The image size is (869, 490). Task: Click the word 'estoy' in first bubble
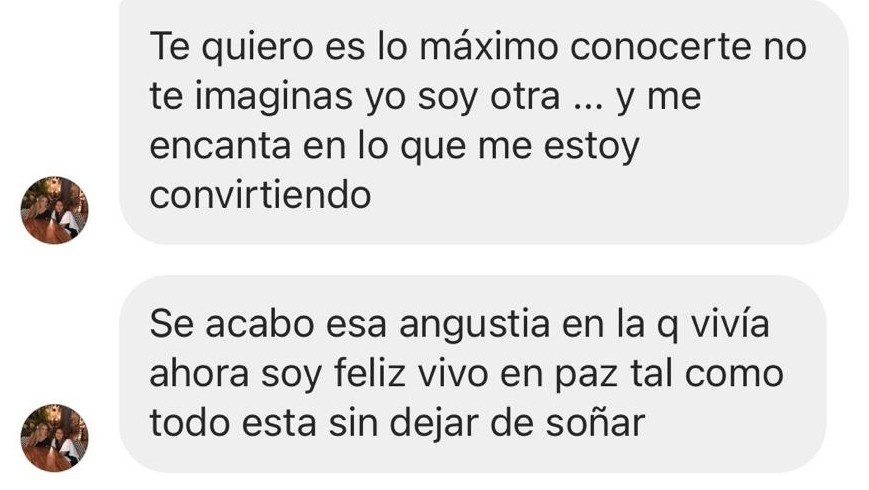pos(591,147)
